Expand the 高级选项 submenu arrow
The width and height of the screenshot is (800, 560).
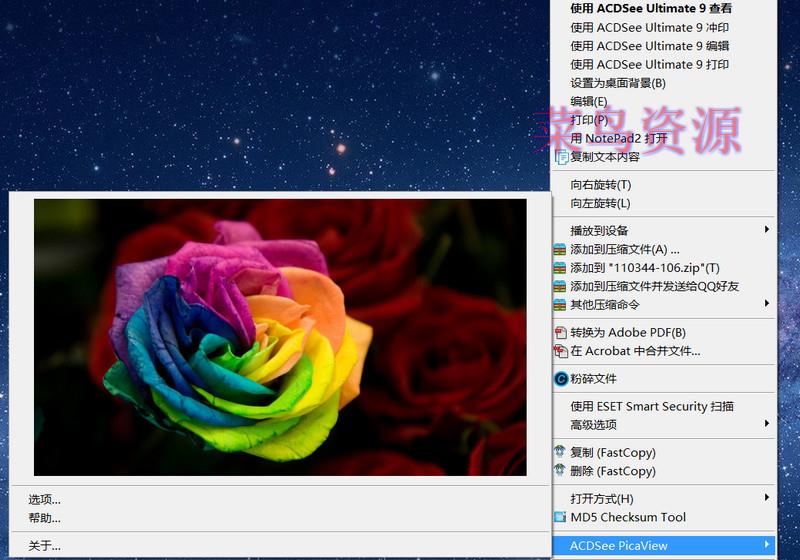[766, 424]
